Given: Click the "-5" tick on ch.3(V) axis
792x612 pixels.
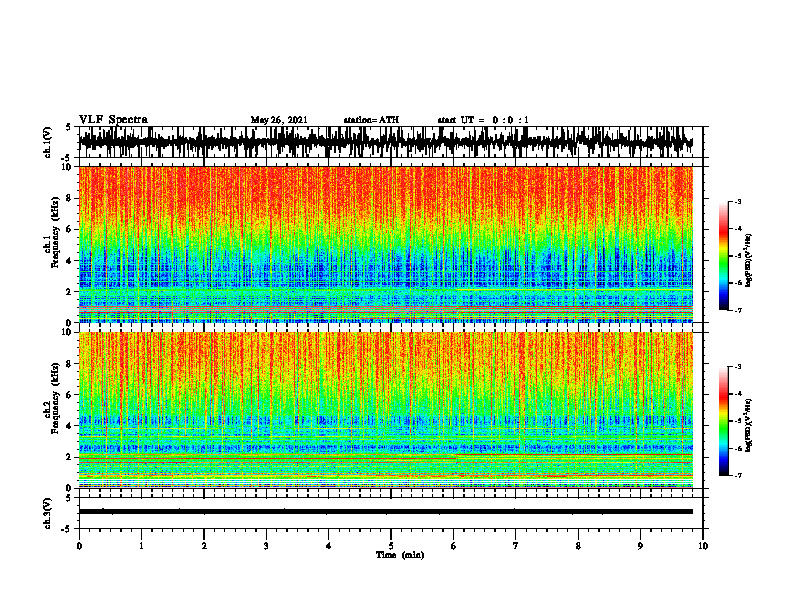Looking at the screenshot, I should pos(67,529).
